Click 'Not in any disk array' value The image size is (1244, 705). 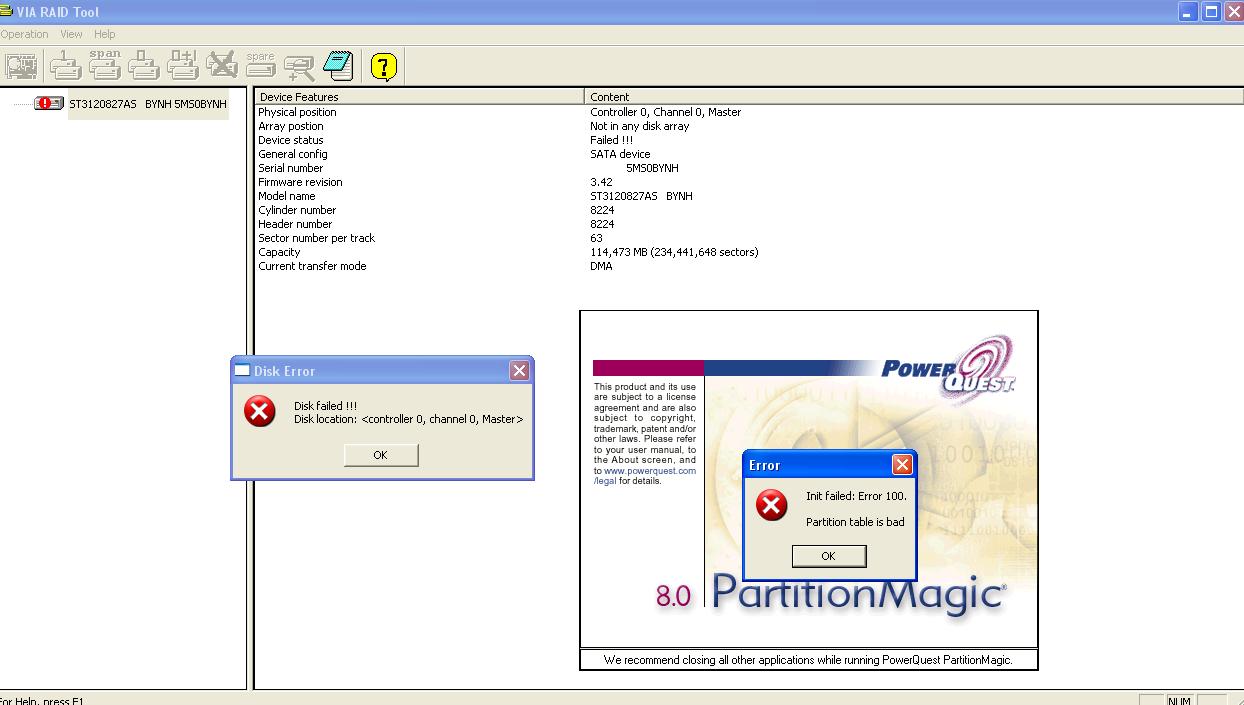pos(640,126)
